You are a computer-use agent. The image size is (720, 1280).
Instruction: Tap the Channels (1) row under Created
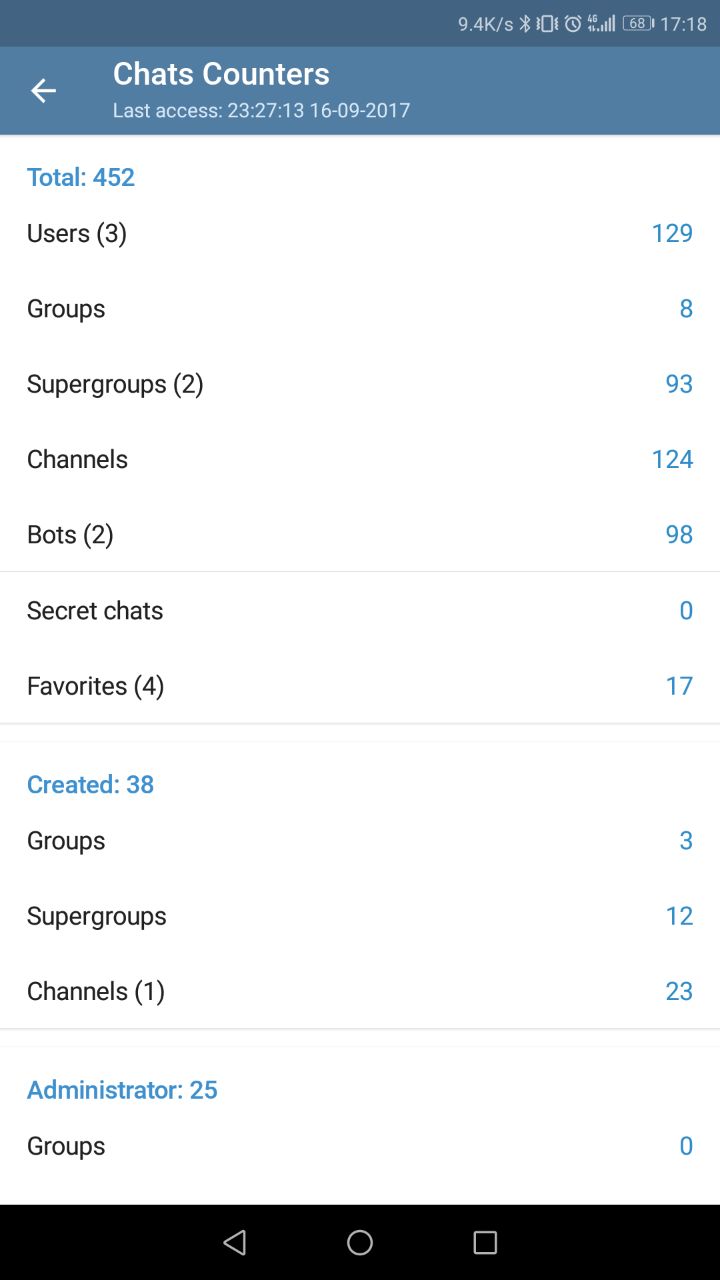pyautogui.click(x=360, y=991)
